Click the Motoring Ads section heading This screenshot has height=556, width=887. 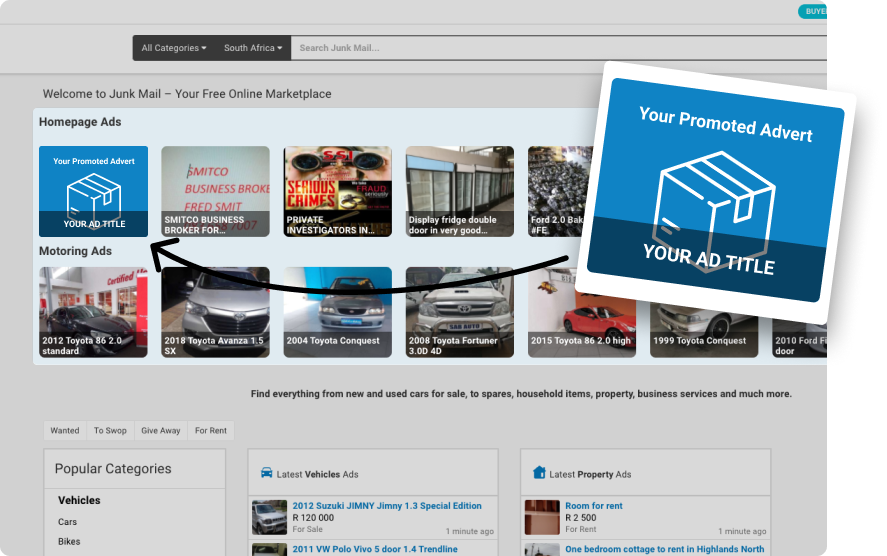[x=75, y=251]
